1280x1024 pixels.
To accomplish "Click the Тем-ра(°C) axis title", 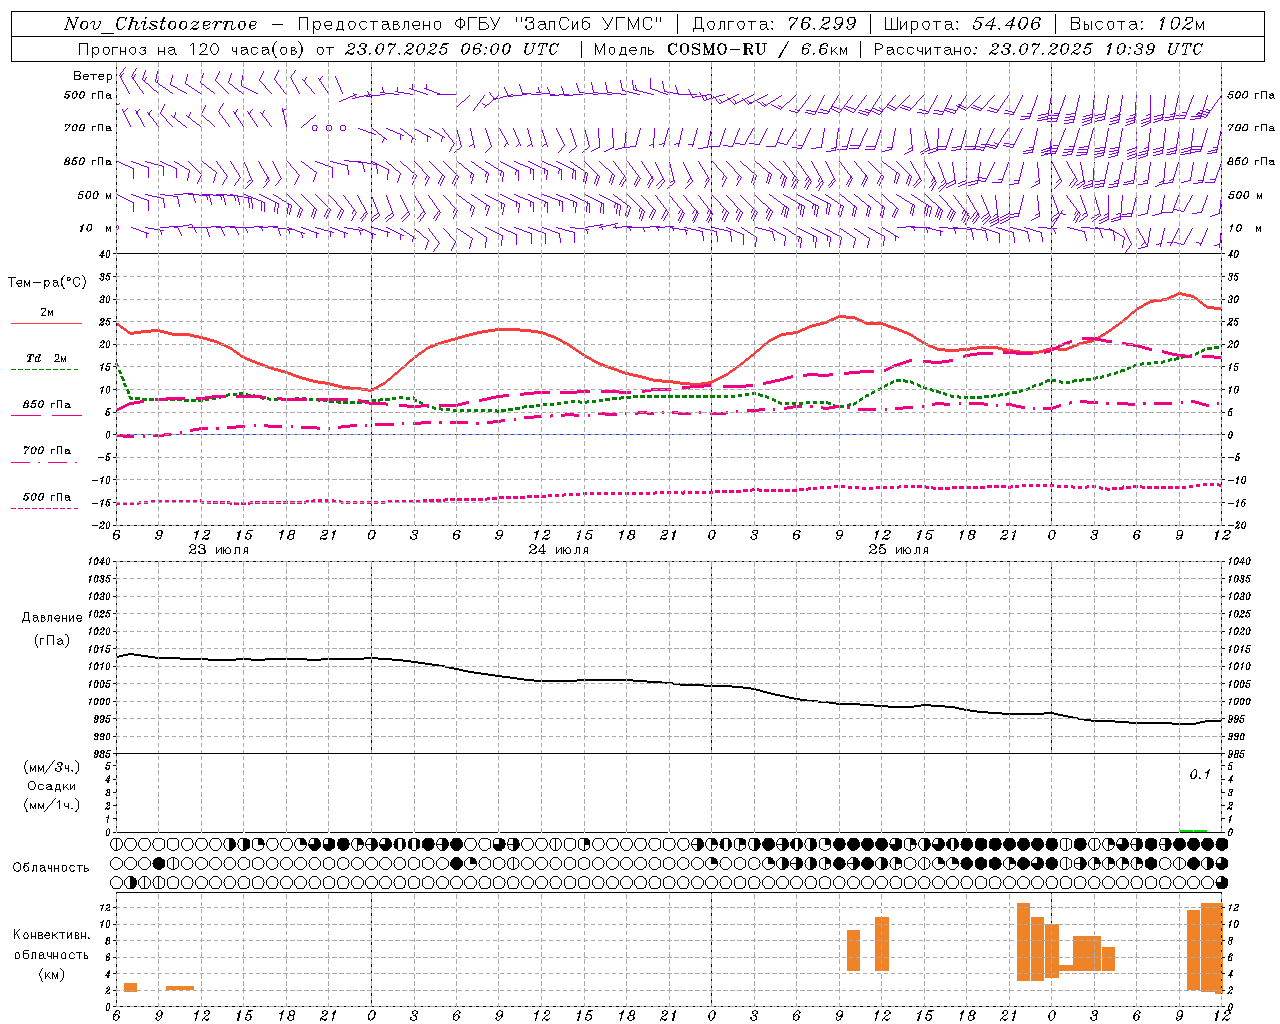I will (x=47, y=283).
